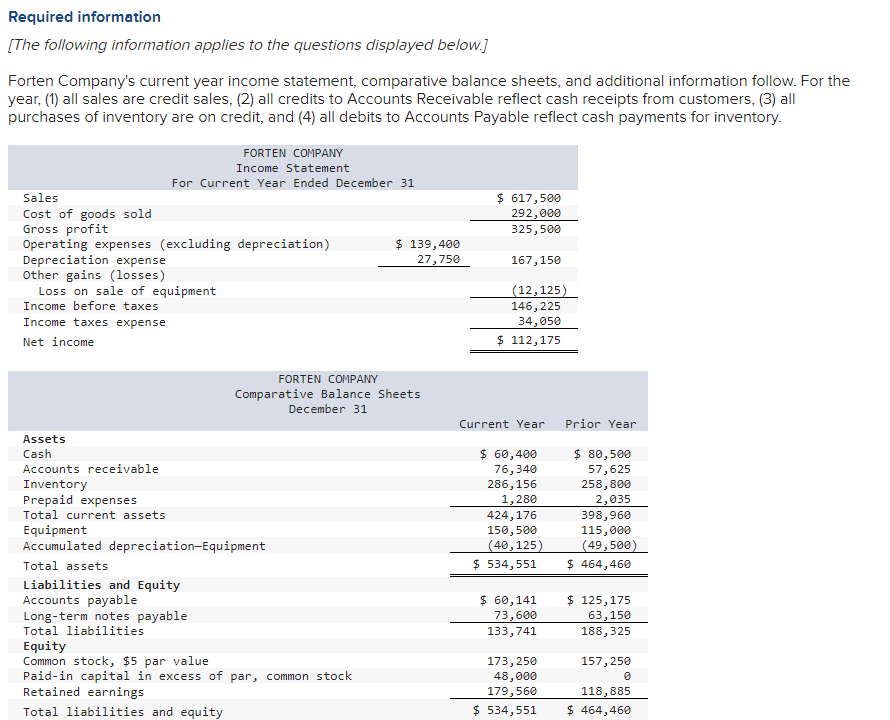Click the Depreciation expense amount 27,750

(x=438, y=259)
